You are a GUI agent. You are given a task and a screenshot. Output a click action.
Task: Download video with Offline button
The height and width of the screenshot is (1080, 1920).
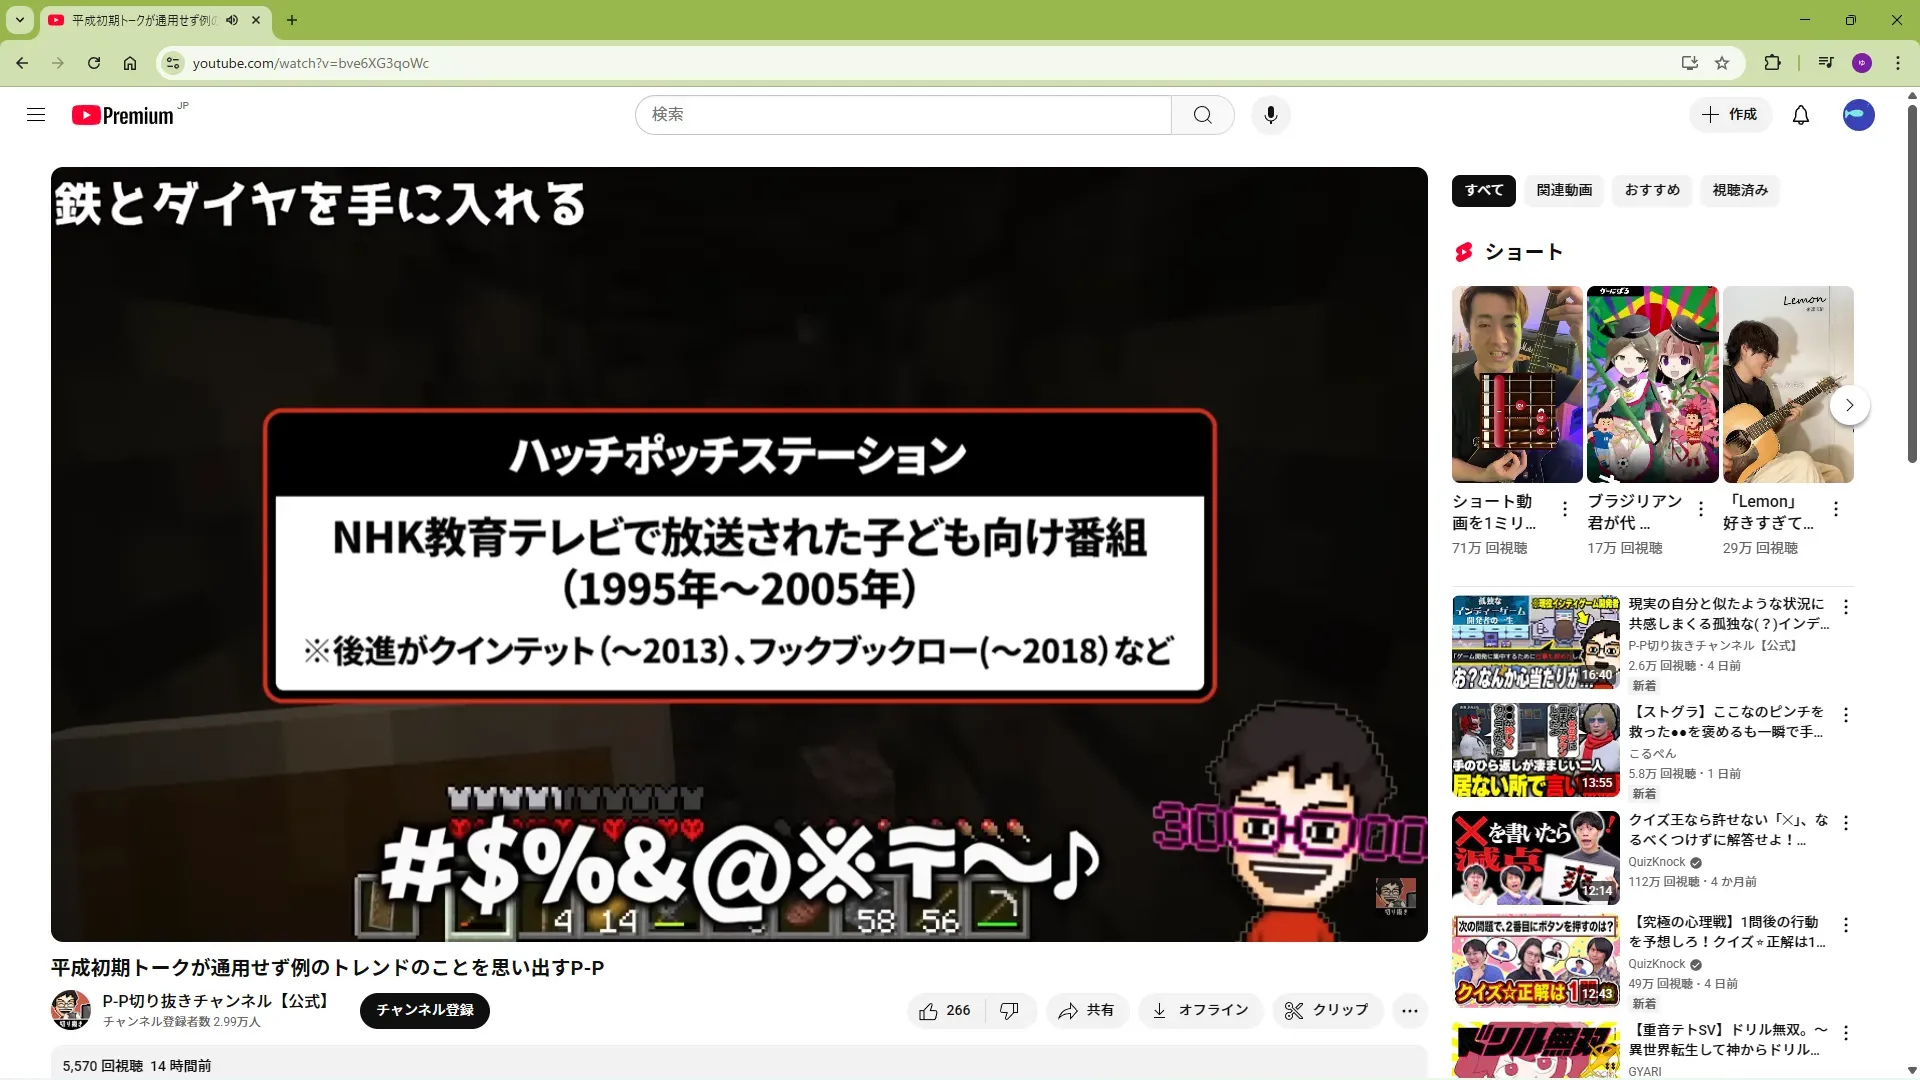tap(1200, 1010)
